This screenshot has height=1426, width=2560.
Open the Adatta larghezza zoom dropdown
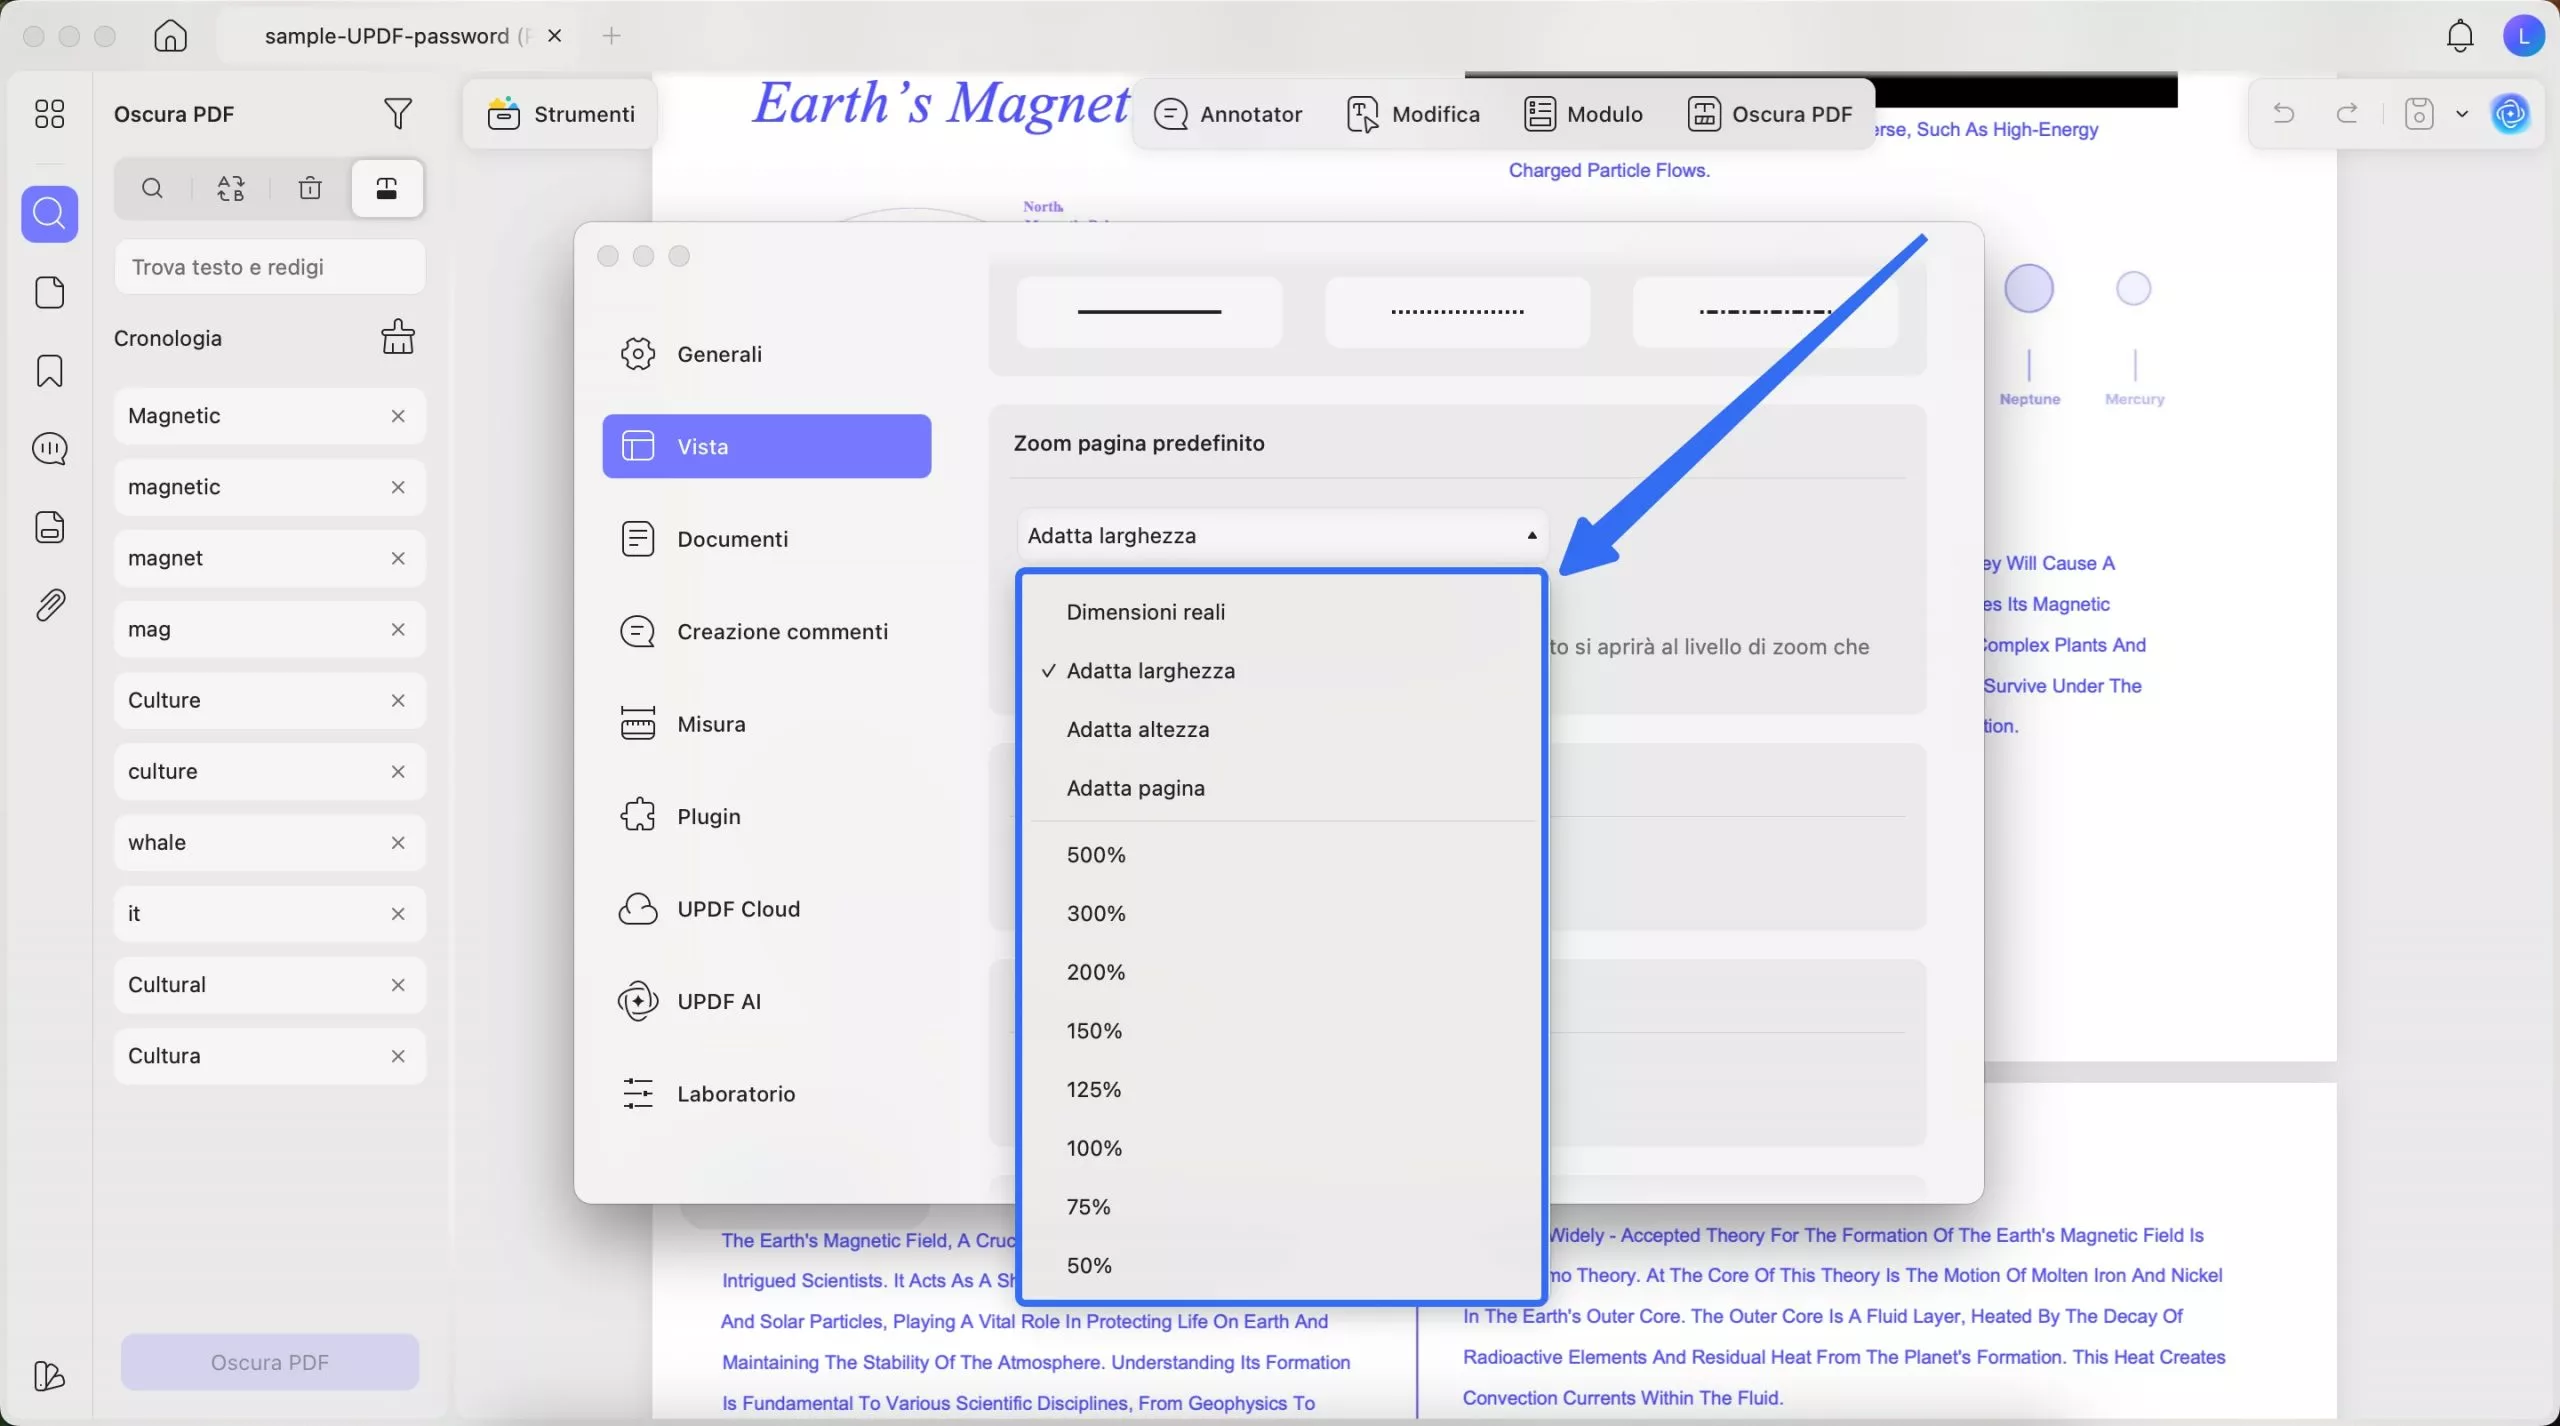[1281, 535]
